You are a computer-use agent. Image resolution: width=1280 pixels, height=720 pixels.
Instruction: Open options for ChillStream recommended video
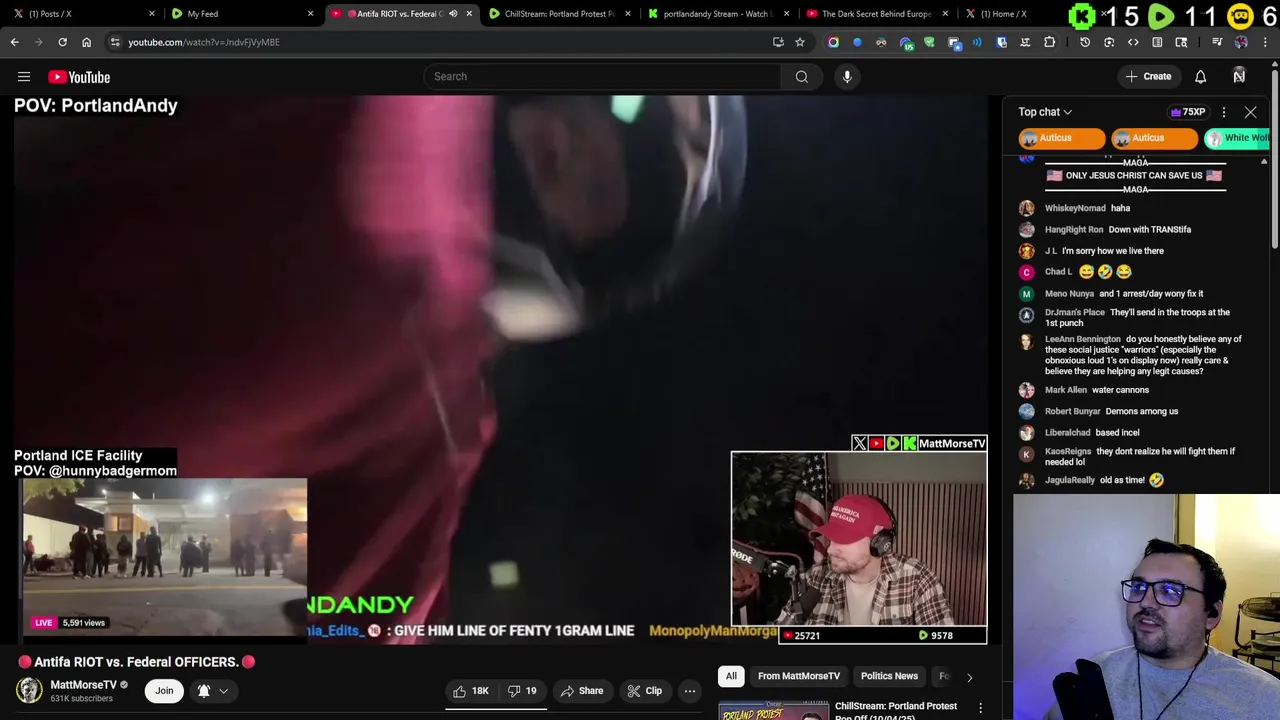point(980,709)
